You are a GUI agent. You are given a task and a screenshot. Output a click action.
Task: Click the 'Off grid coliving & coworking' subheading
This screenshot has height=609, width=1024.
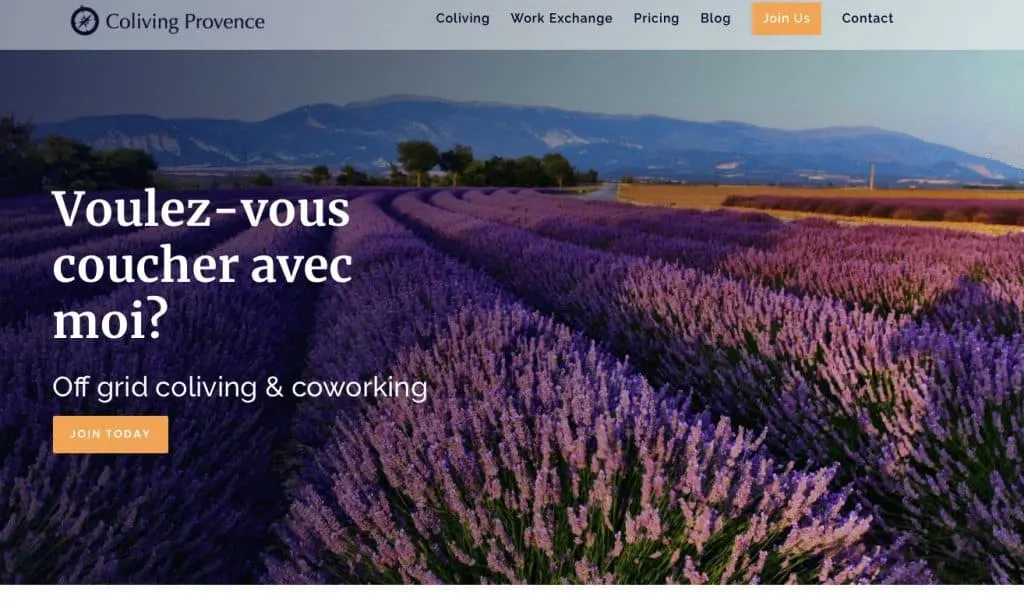pos(240,387)
